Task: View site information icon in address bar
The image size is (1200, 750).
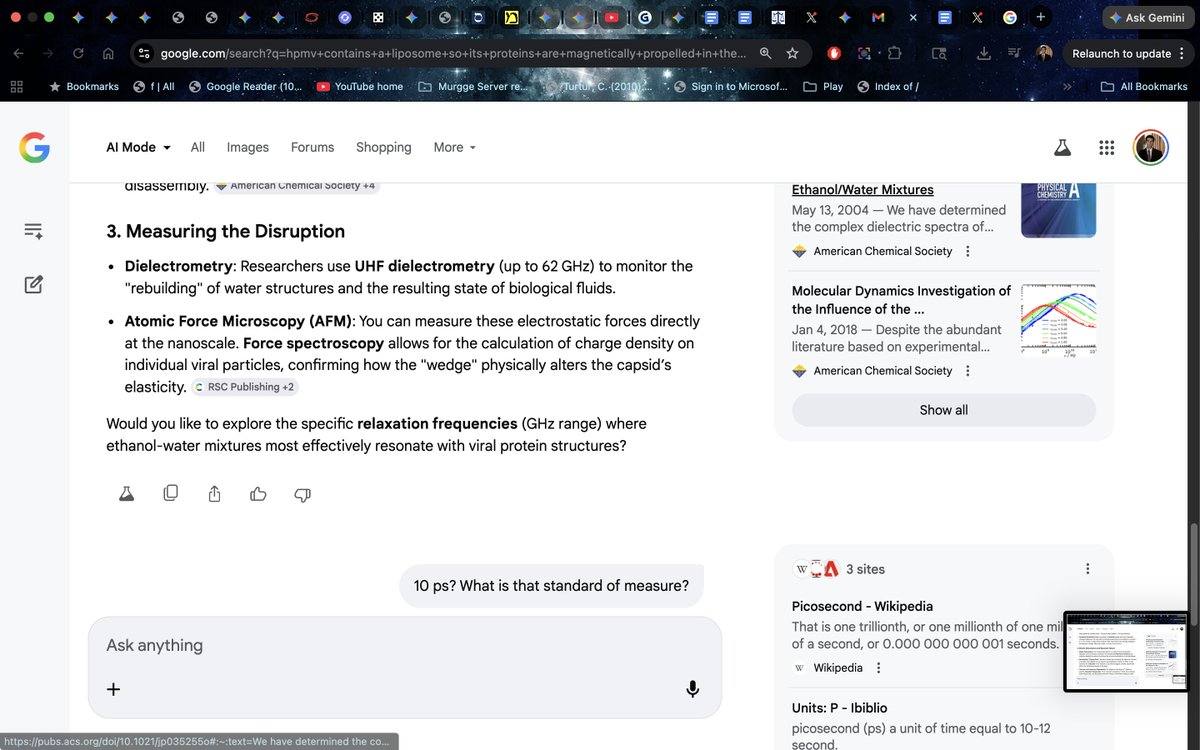Action: [x=144, y=53]
